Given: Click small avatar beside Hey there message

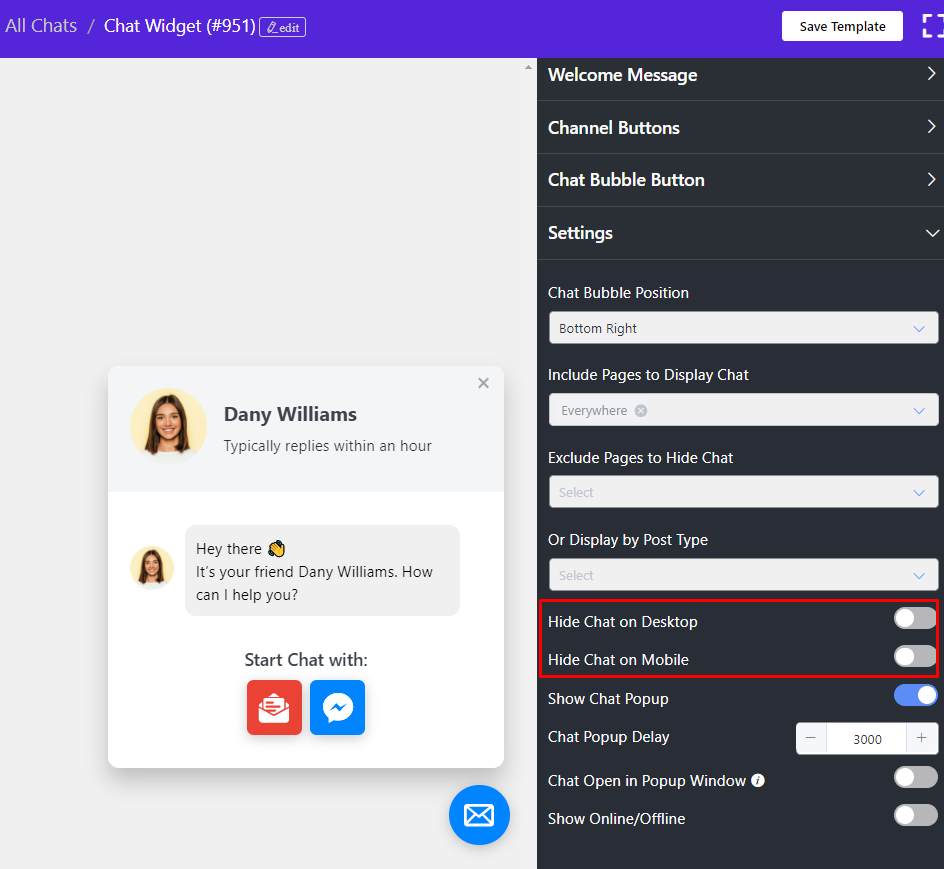Looking at the screenshot, I should [x=152, y=567].
